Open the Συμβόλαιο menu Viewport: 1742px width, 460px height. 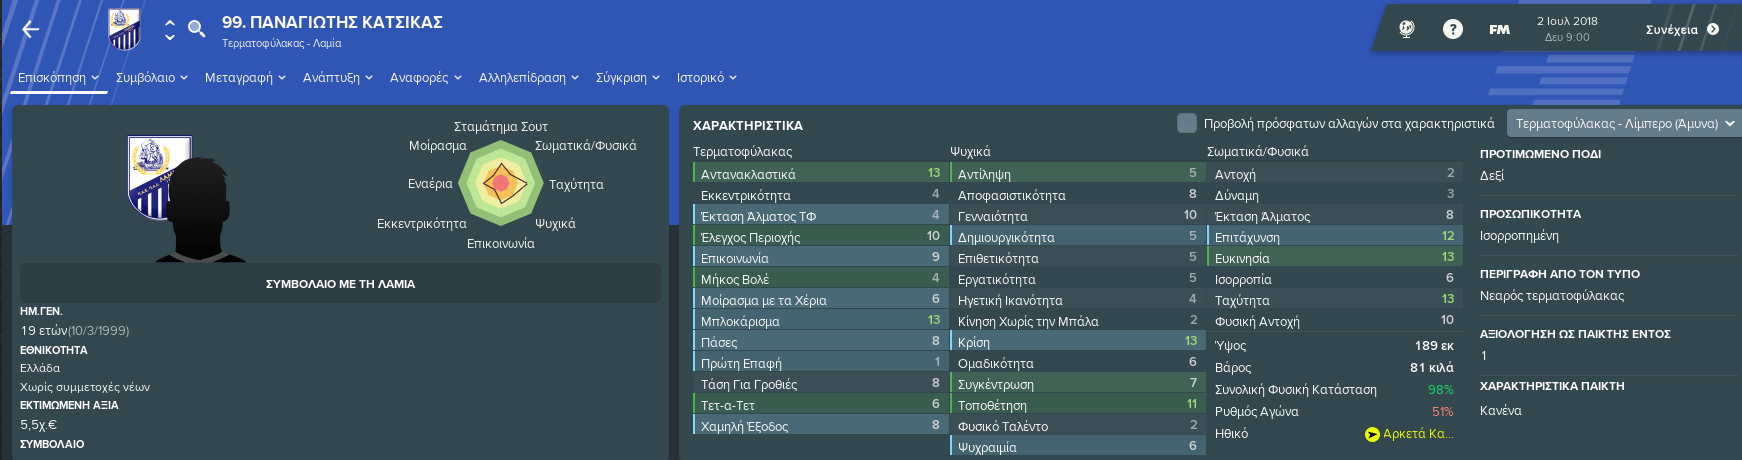[152, 77]
